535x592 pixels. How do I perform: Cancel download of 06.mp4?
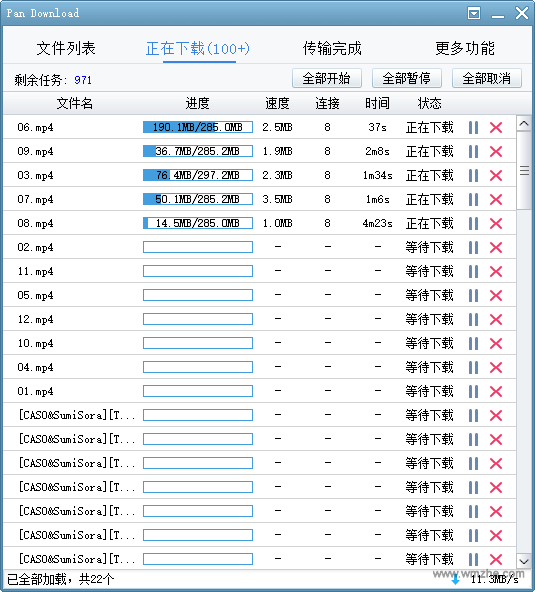(x=496, y=128)
